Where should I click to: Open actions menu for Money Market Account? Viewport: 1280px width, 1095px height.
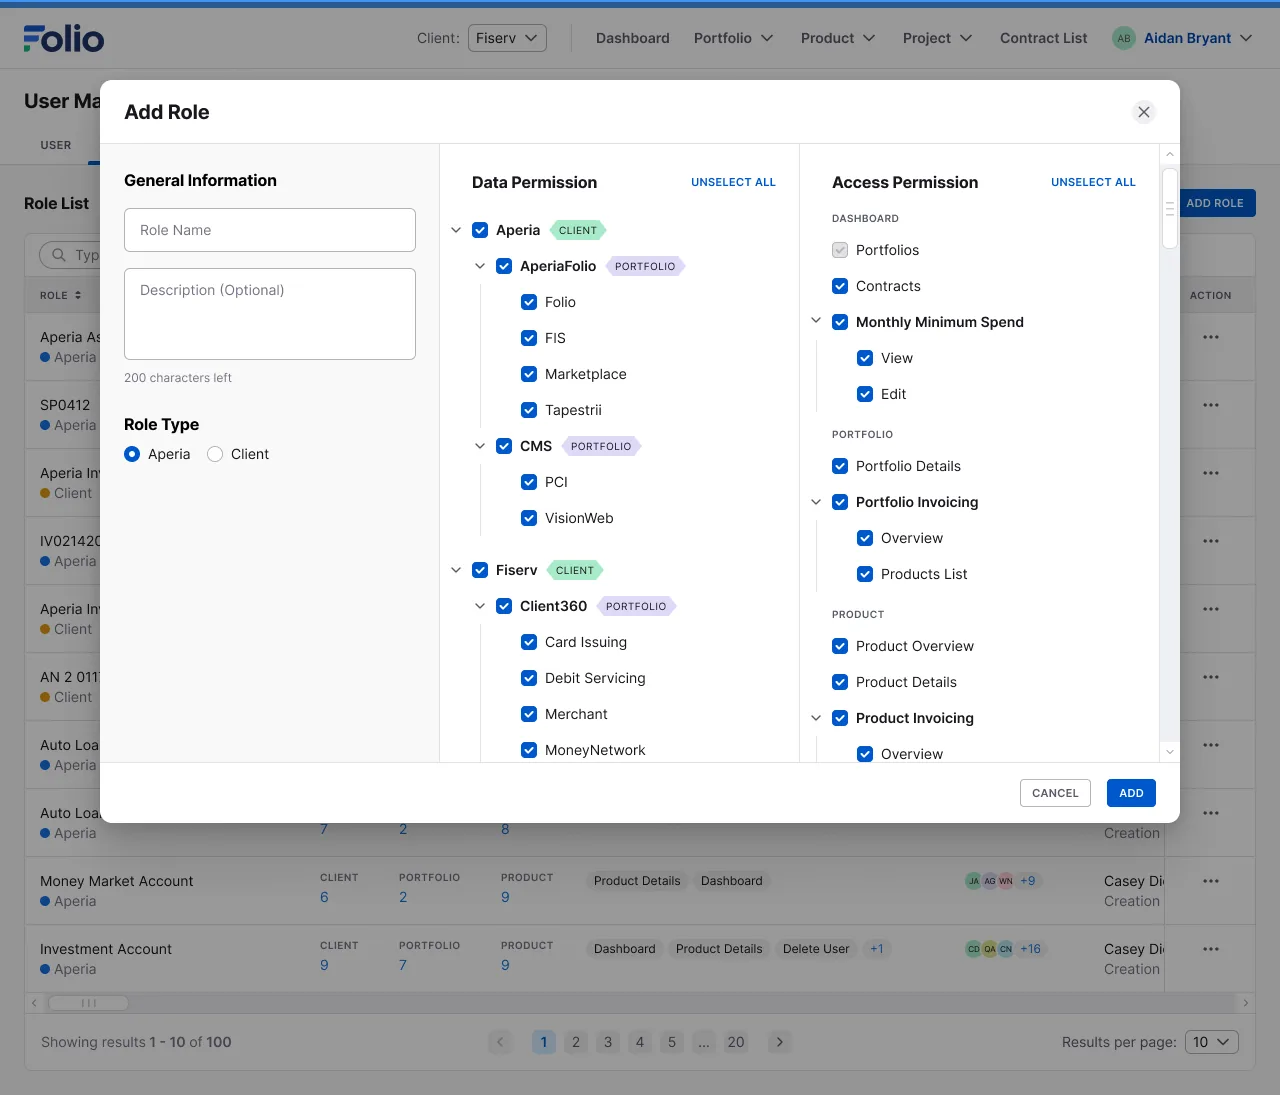coord(1211,881)
